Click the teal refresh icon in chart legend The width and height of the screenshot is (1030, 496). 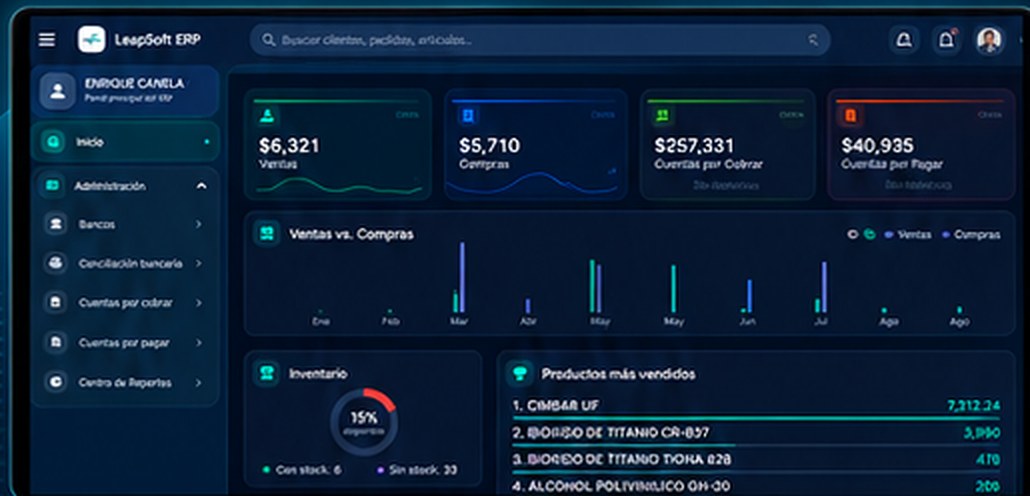(869, 234)
